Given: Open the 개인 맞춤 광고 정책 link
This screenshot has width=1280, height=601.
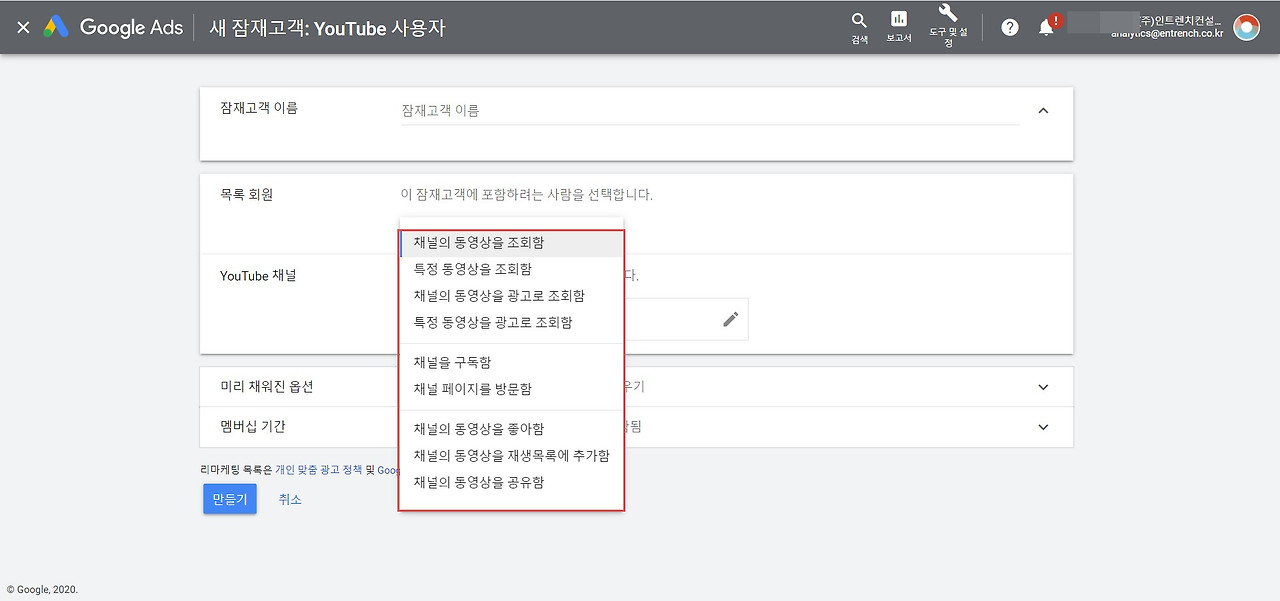Looking at the screenshot, I should click(x=319, y=469).
